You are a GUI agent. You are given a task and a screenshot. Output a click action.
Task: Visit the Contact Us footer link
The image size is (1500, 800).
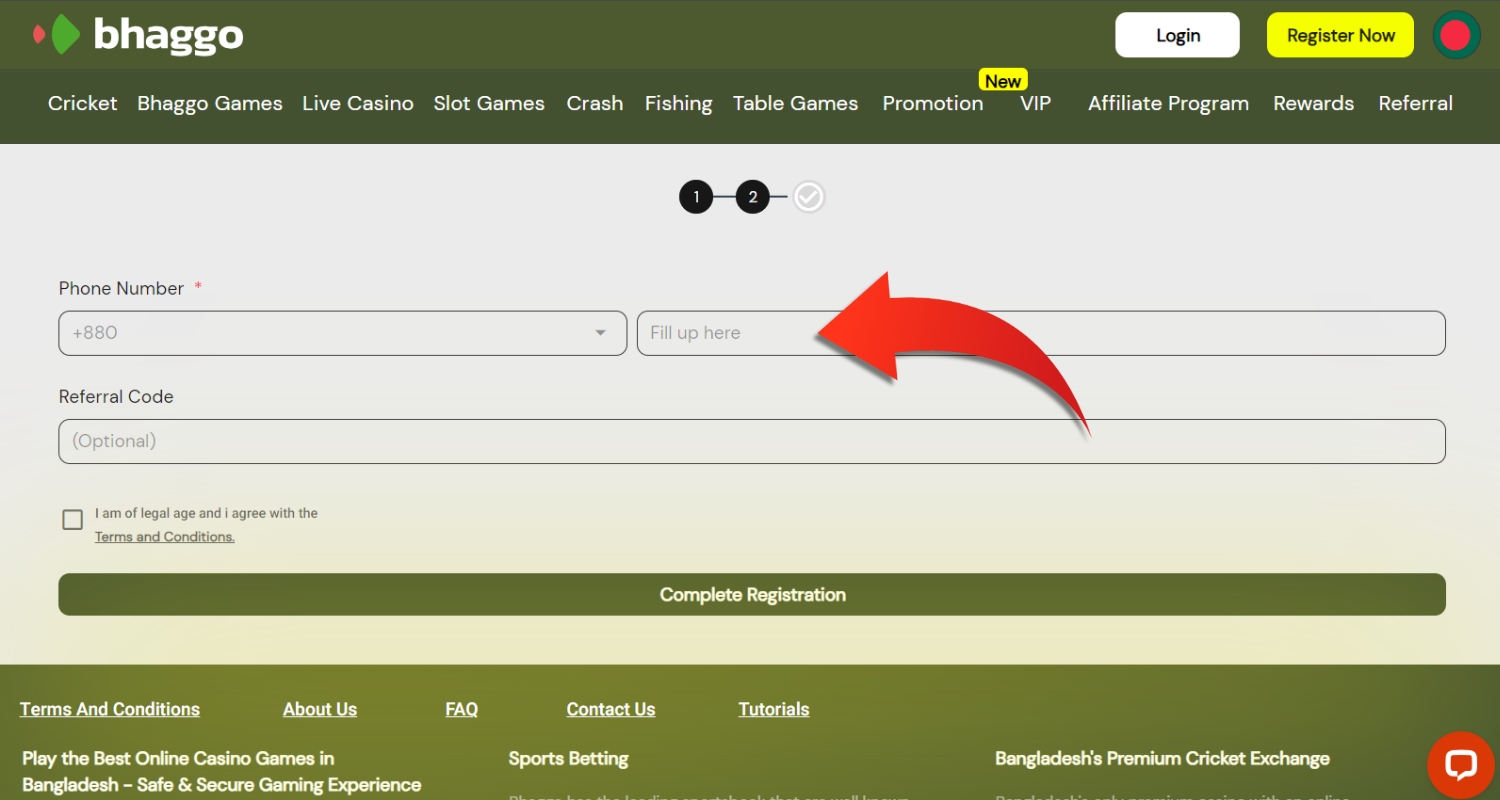pyautogui.click(x=611, y=709)
